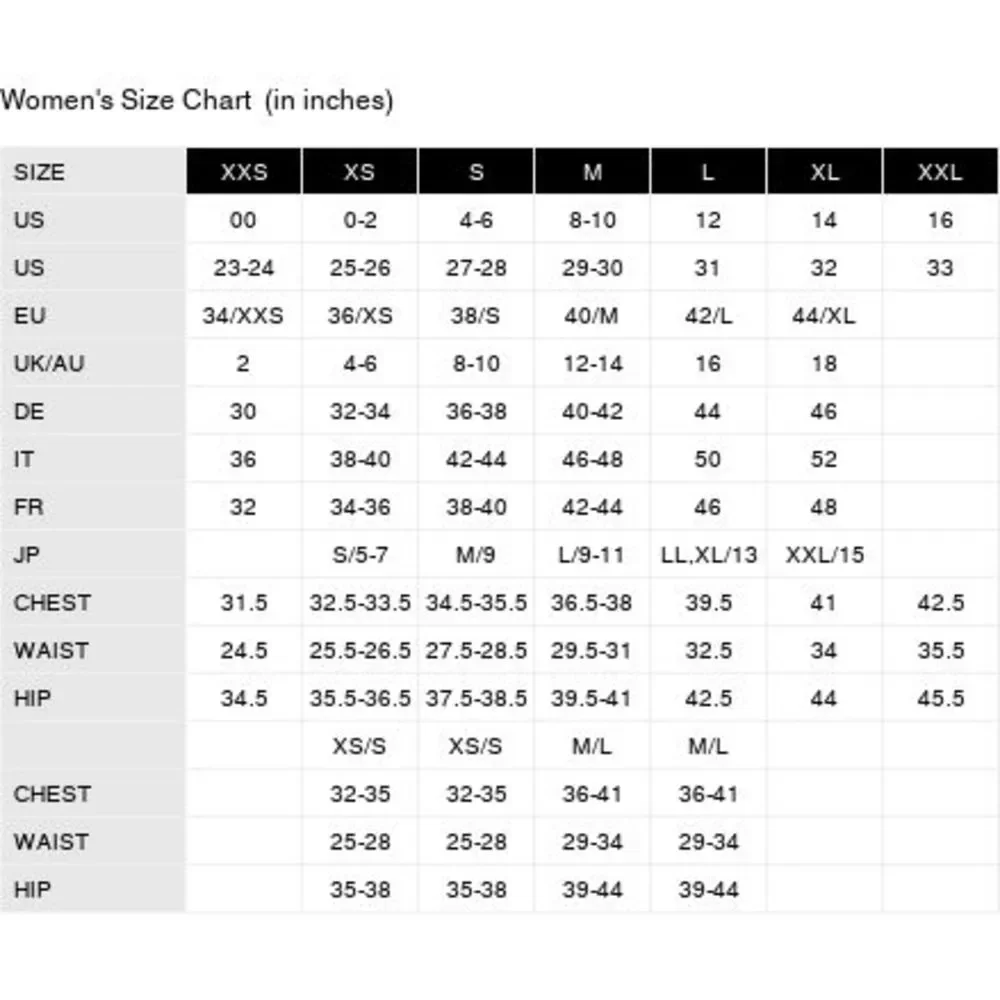
Task: Click the XXL size column header
Action: tap(940, 172)
